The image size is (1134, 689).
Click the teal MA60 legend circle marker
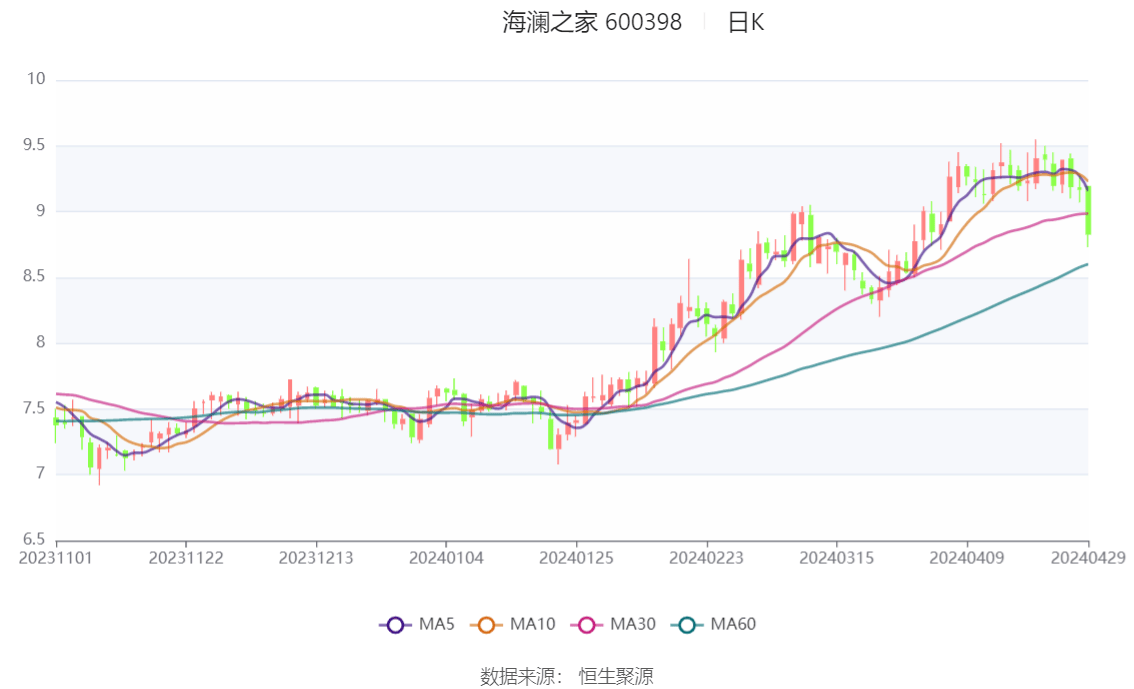coord(687,625)
